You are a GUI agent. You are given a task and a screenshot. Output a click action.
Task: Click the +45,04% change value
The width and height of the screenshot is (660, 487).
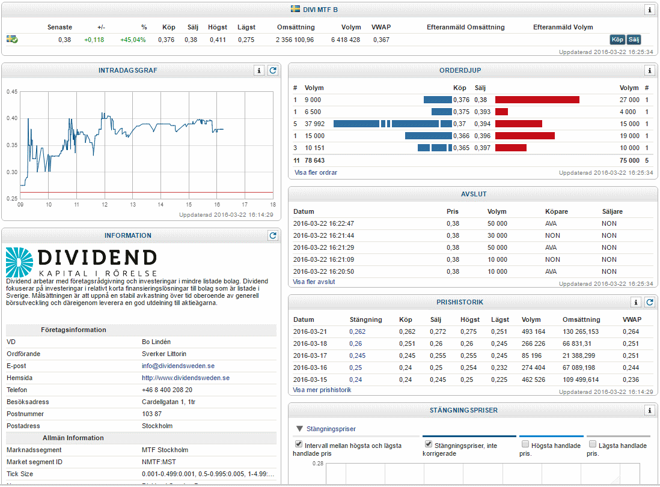(133, 40)
